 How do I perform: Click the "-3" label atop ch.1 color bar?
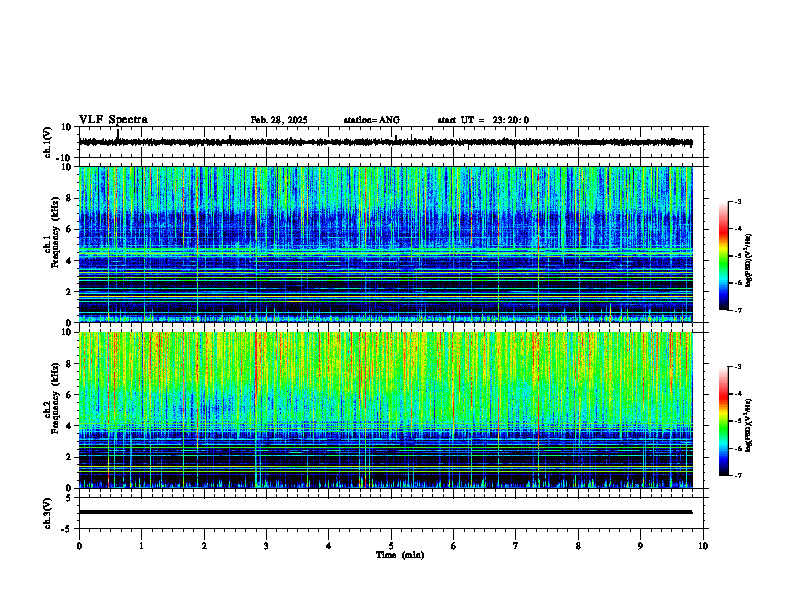[x=737, y=201]
